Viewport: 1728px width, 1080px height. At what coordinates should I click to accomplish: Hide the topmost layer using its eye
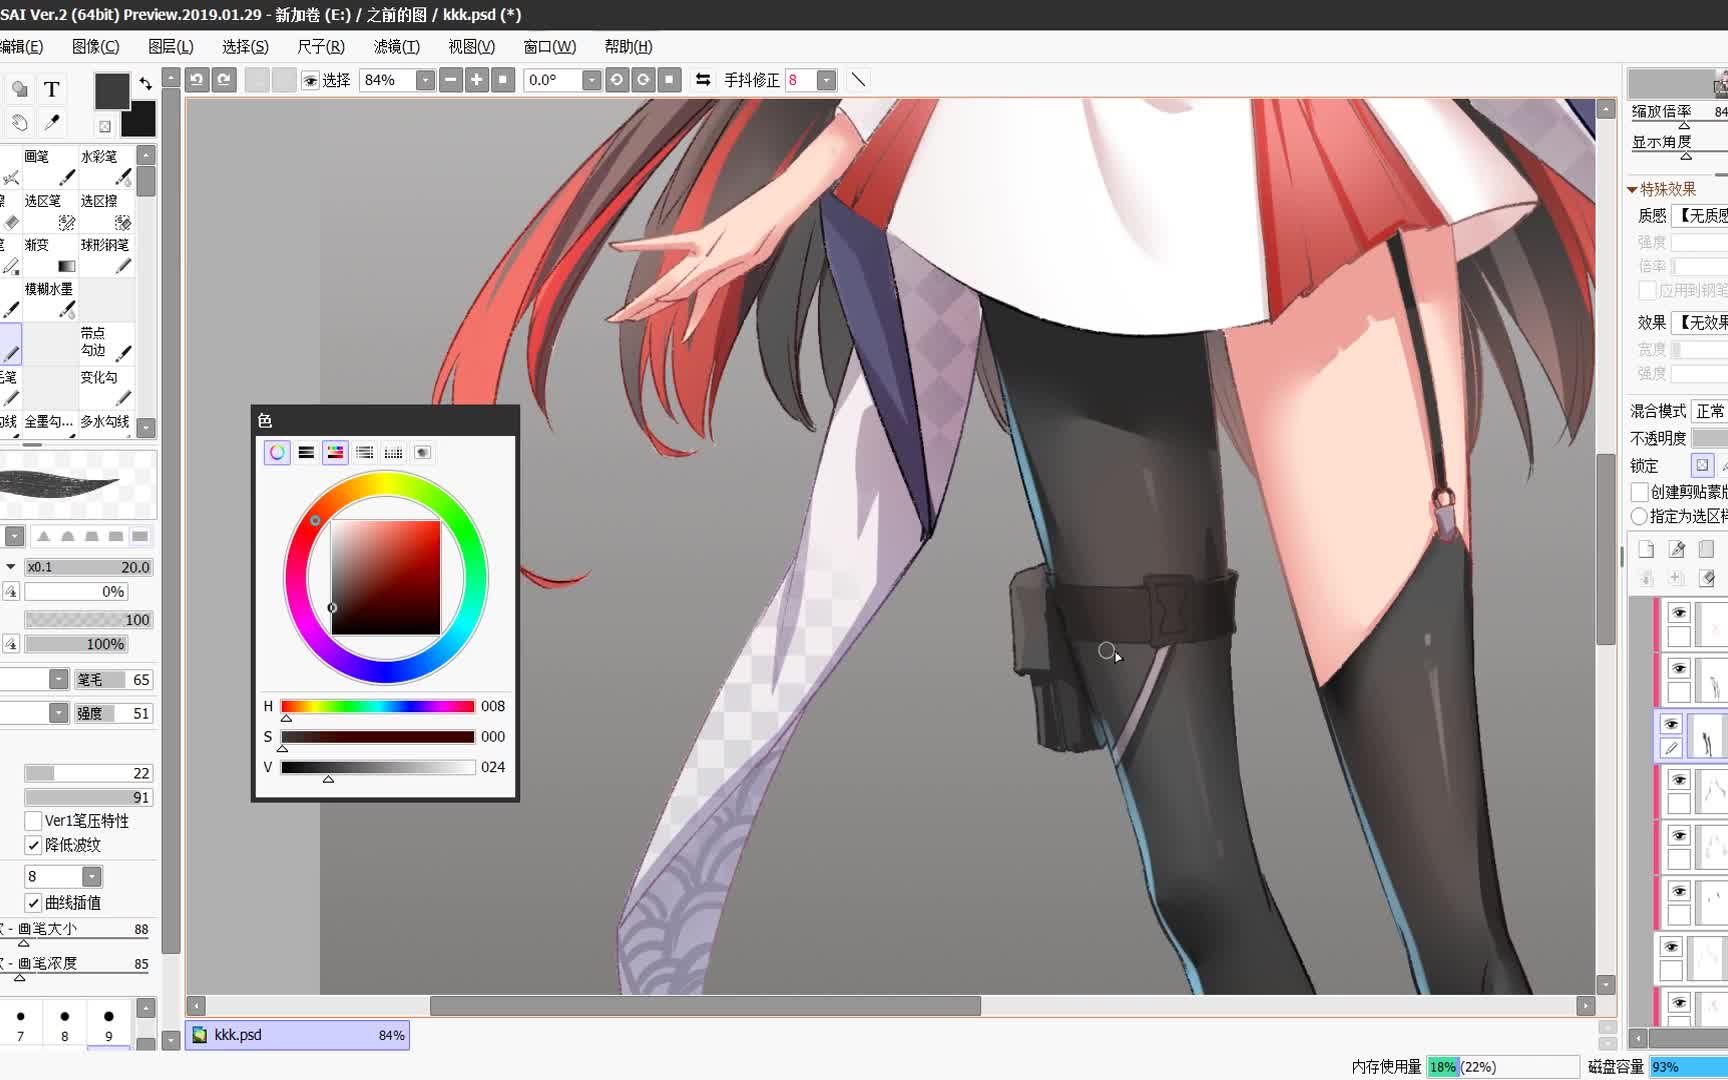(x=1679, y=613)
